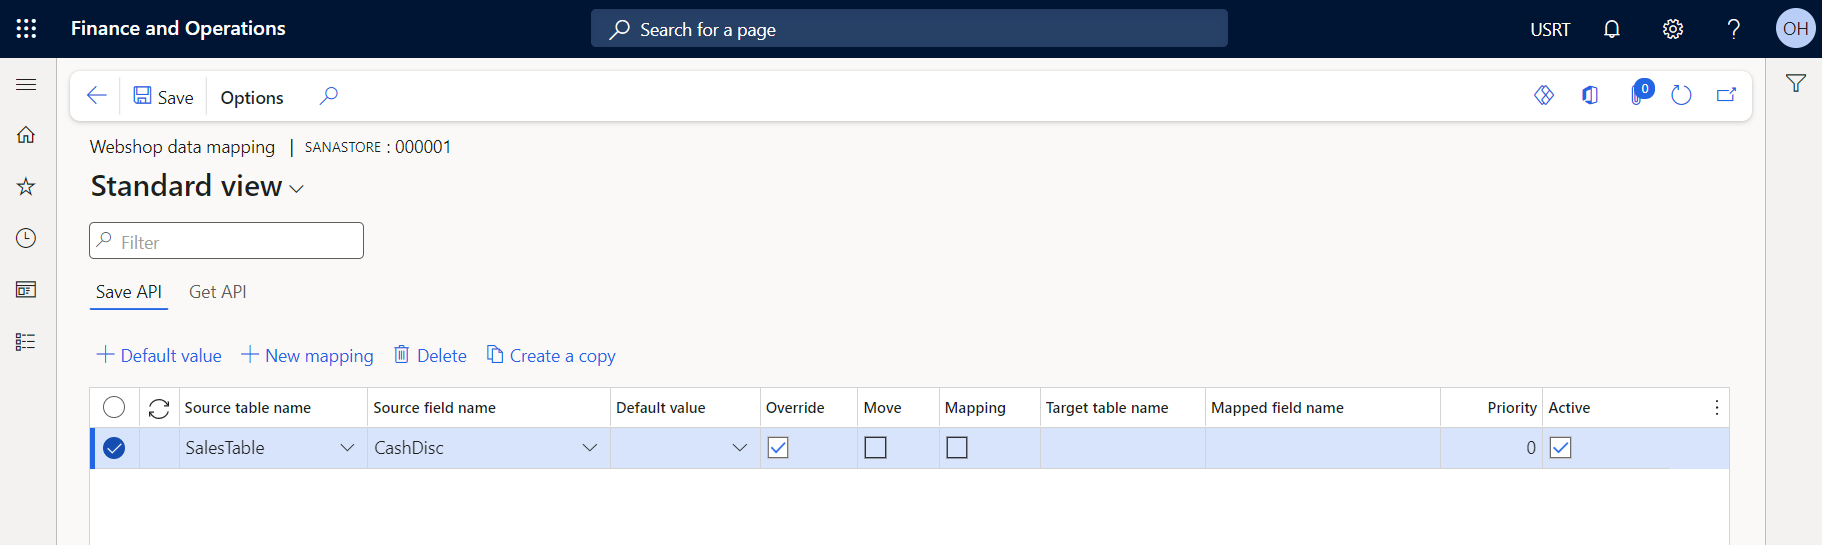Open Workspaces icon in the sidebar
Viewport: 1822px width, 545px height.
pos(27,290)
